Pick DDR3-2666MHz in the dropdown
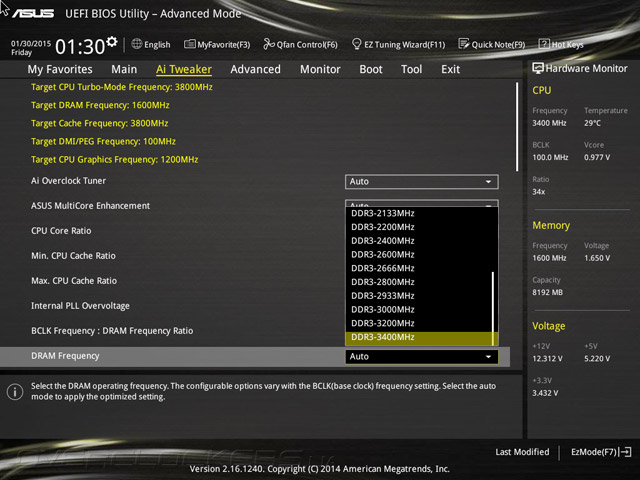 point(418,269)
